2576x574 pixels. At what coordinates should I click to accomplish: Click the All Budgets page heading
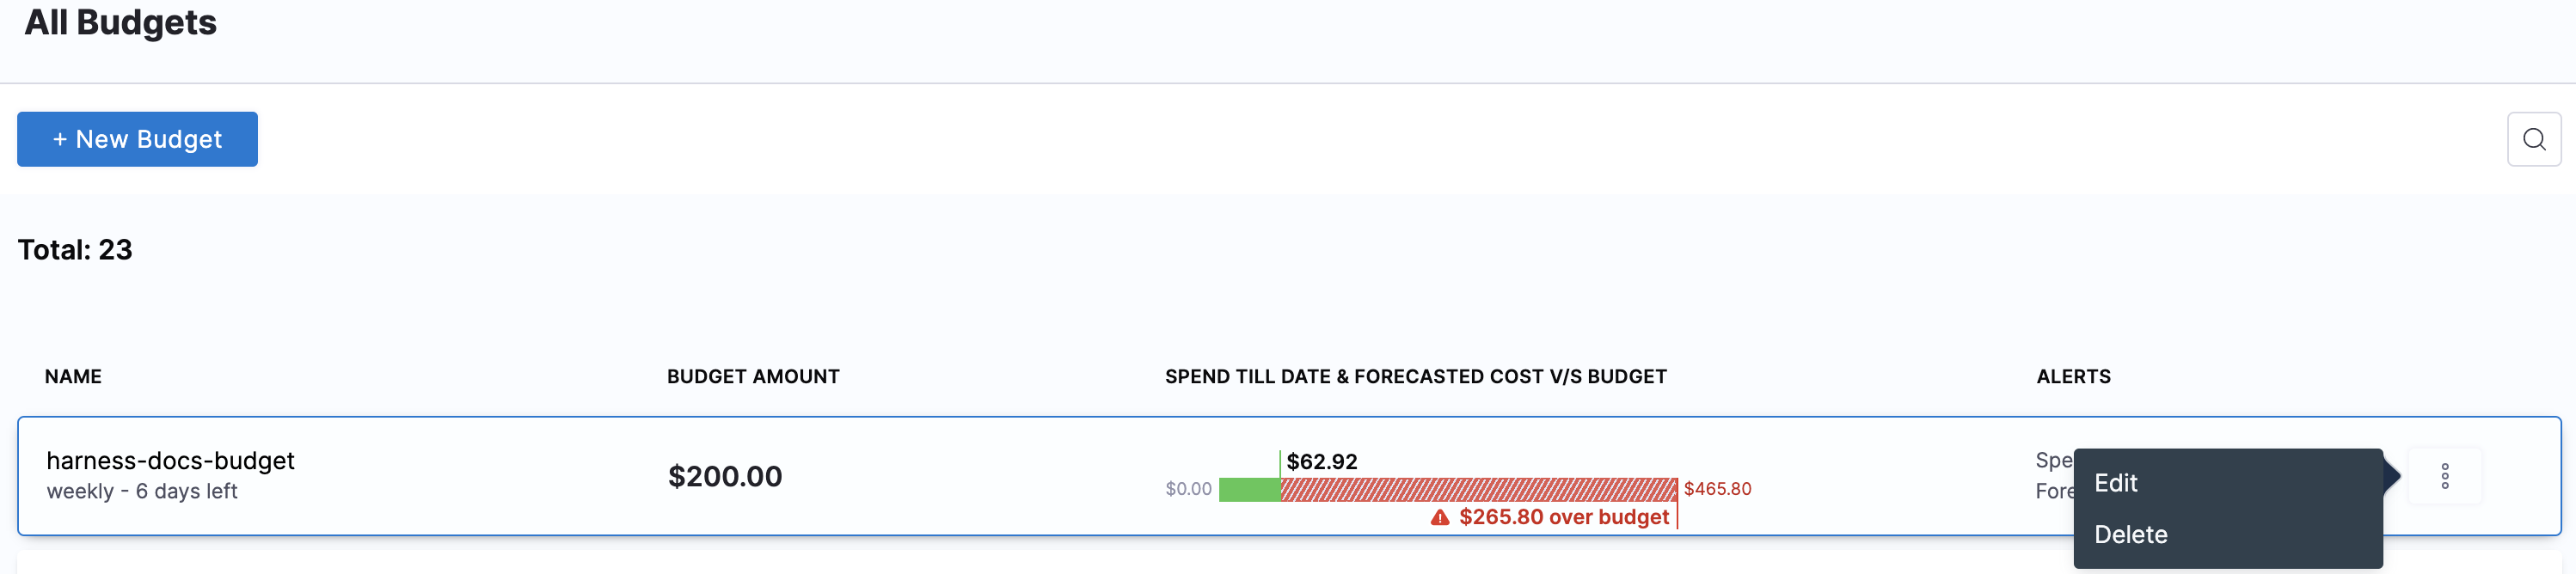coord(120,22)
